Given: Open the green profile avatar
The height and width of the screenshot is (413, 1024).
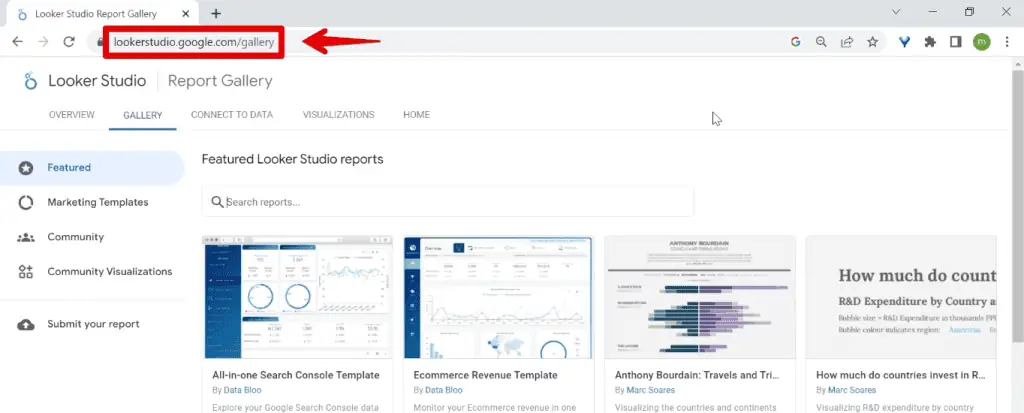Looking at the screenshot, I should tap(981, 42).
